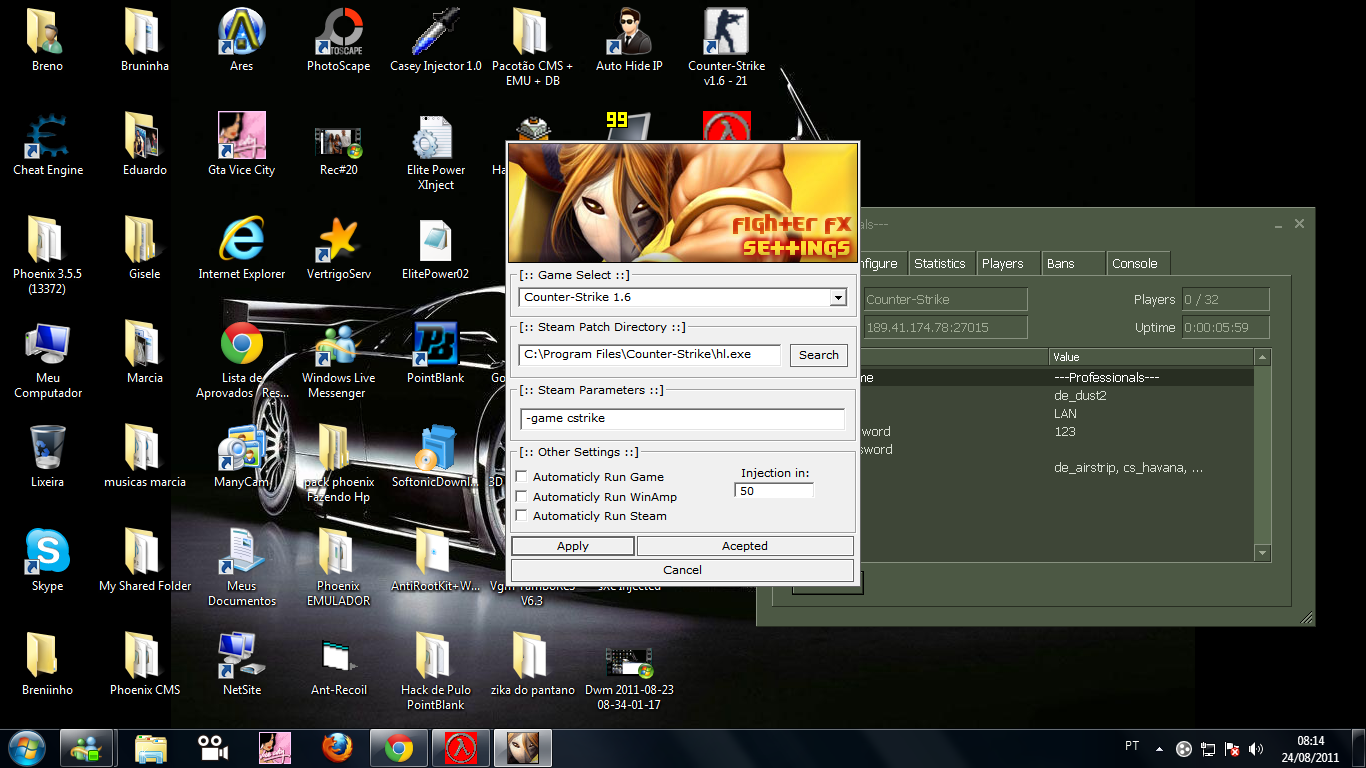This screenshot has width=1366, height=768.
Task: Open the Half-Life server taskbar item
Action: pos(461,748)
